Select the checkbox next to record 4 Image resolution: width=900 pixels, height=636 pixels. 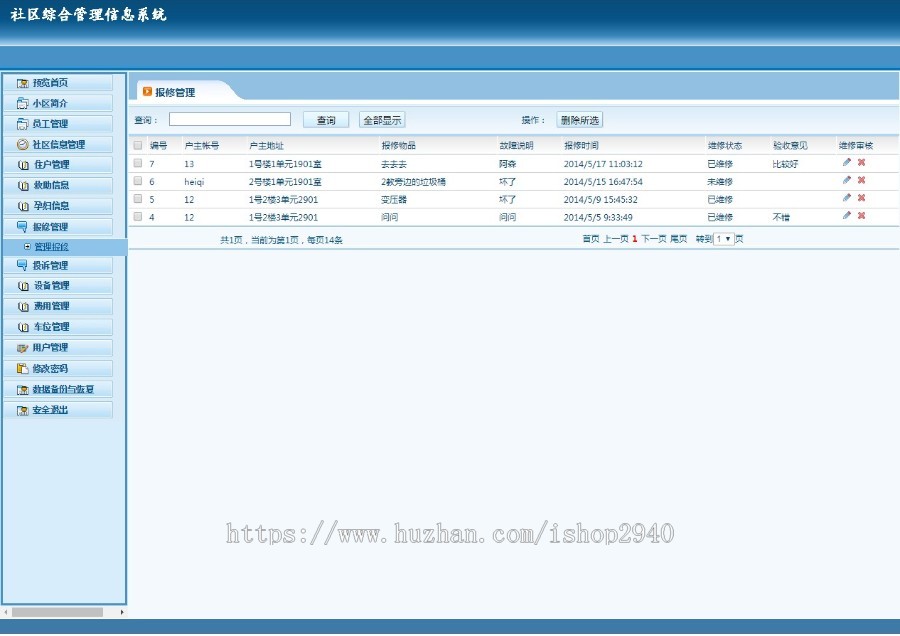pyautogui.click(x=137, y=217)
